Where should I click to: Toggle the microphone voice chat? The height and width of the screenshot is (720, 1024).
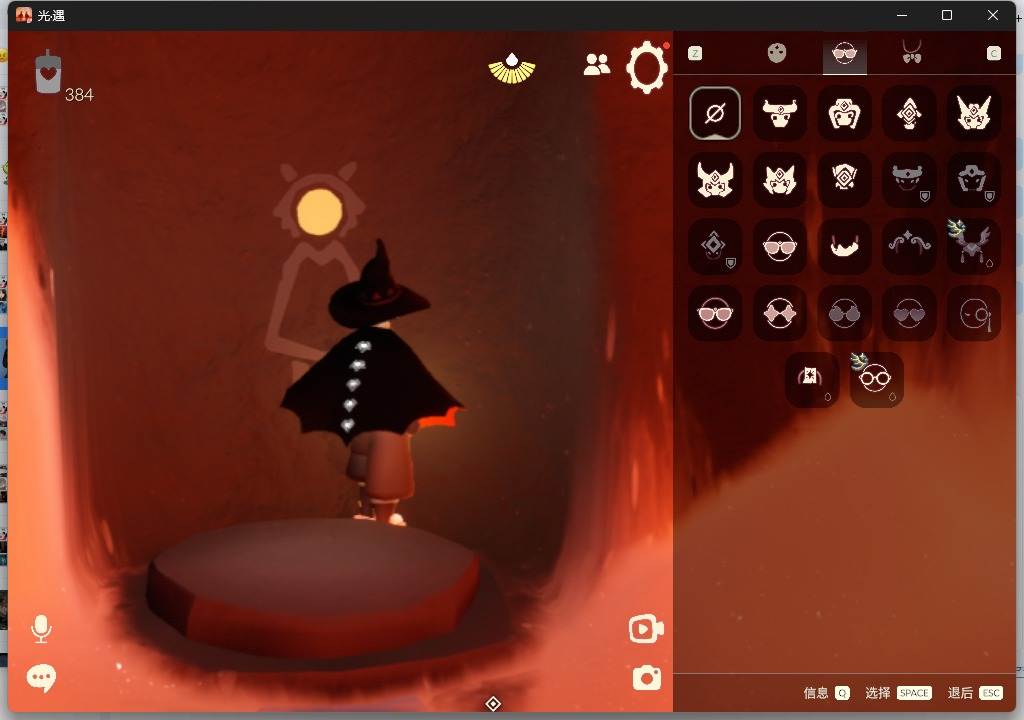[x=41, y=629]
